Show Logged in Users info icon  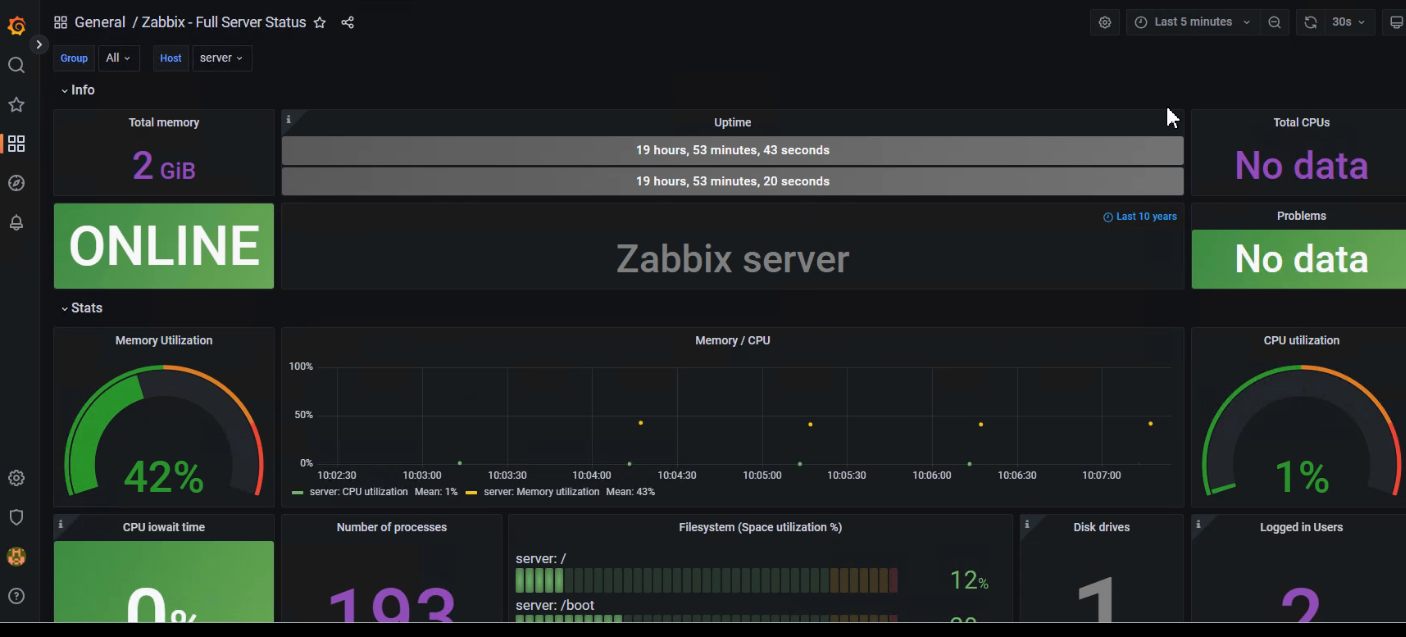pyautogui.click(x=1199, y=524)
